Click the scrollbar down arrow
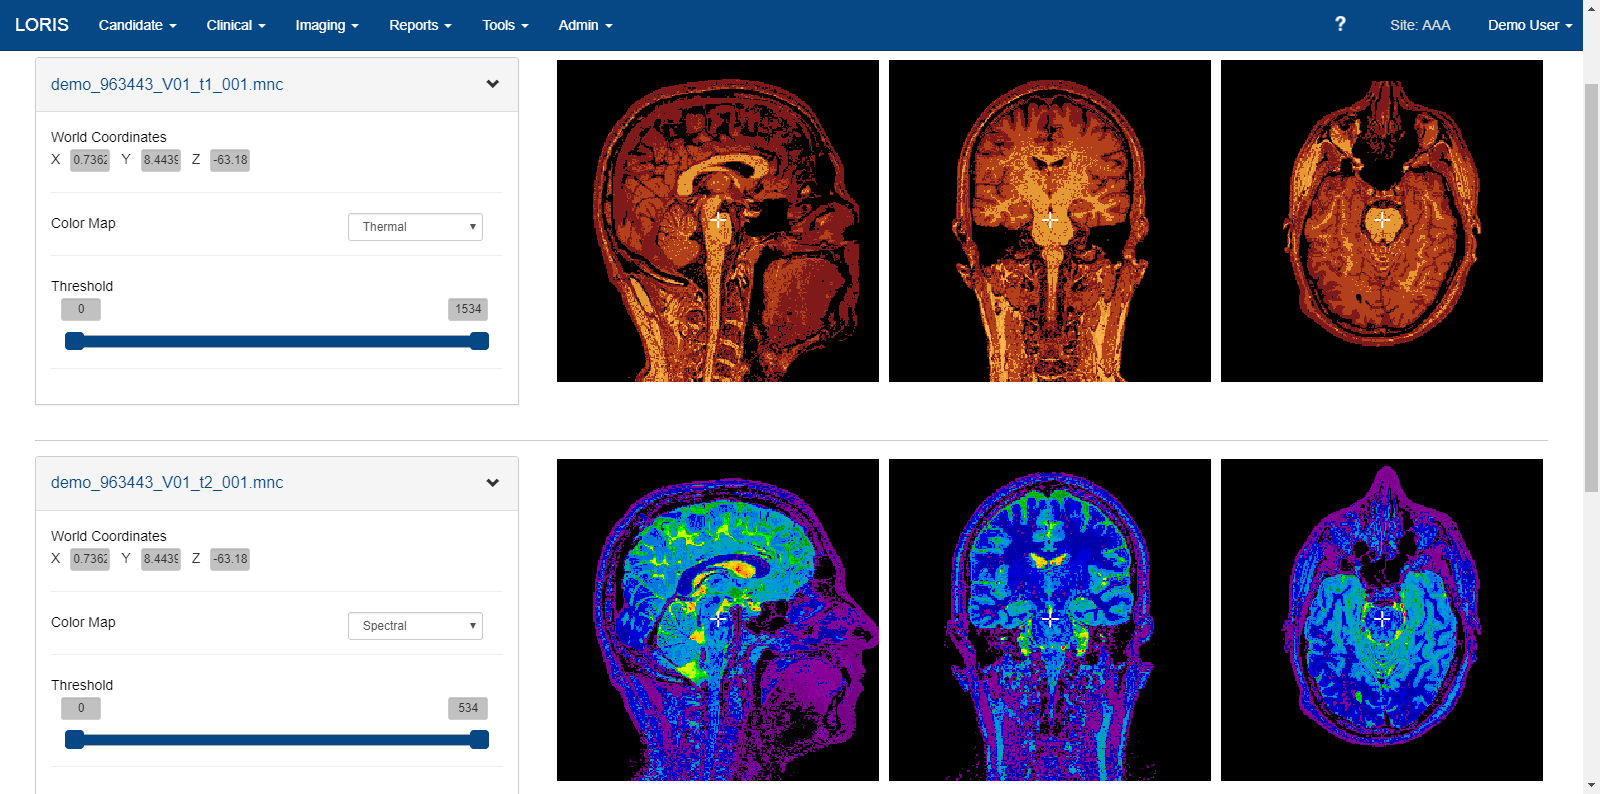 [1591, 785]
